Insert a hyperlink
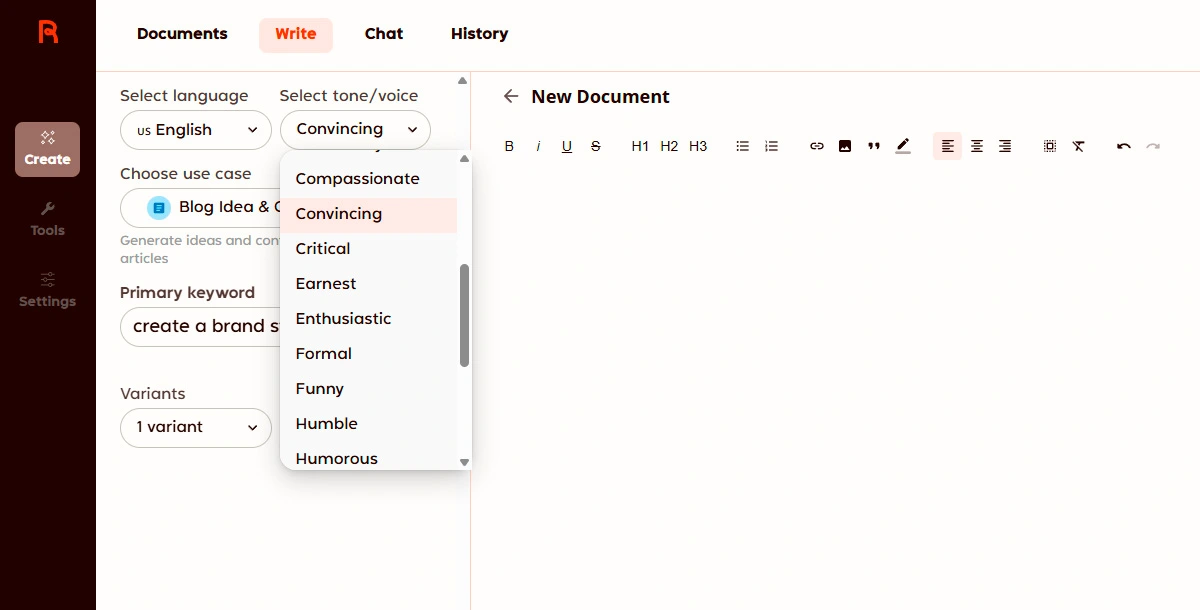Image resolution: width=1200 pixels, height=610 pixels. tap(817, 146)
